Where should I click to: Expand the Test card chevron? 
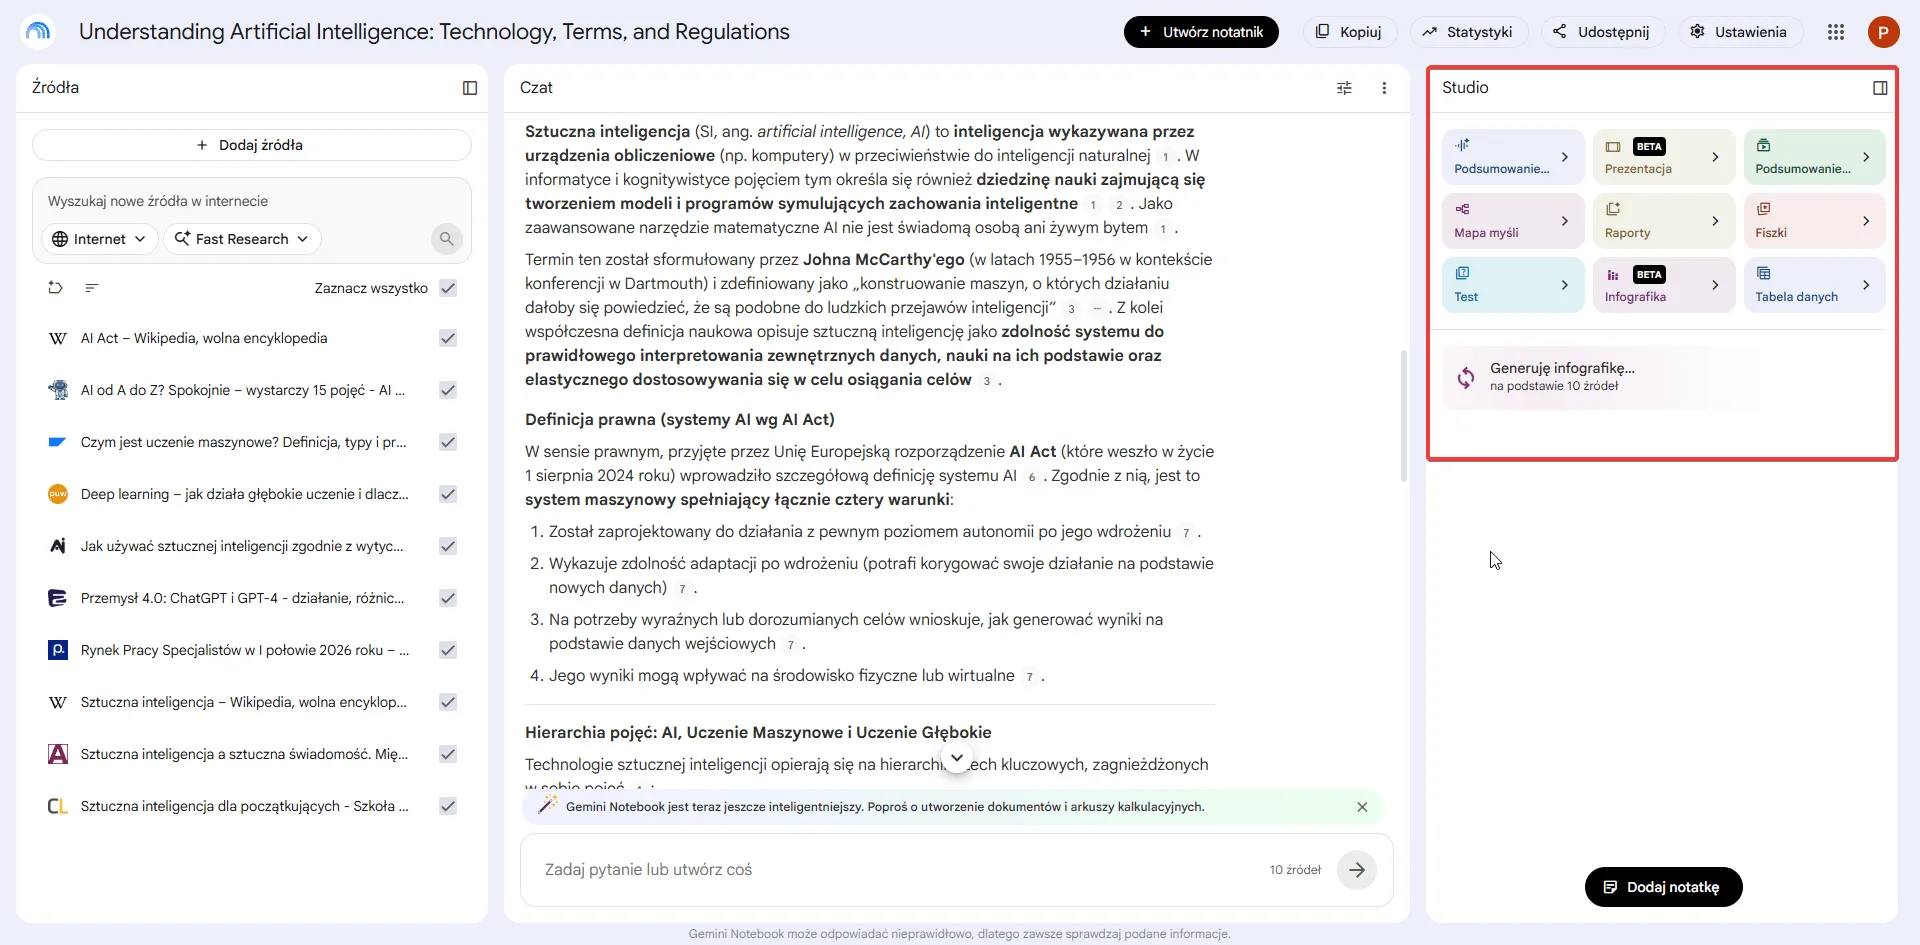point(1565,285)
